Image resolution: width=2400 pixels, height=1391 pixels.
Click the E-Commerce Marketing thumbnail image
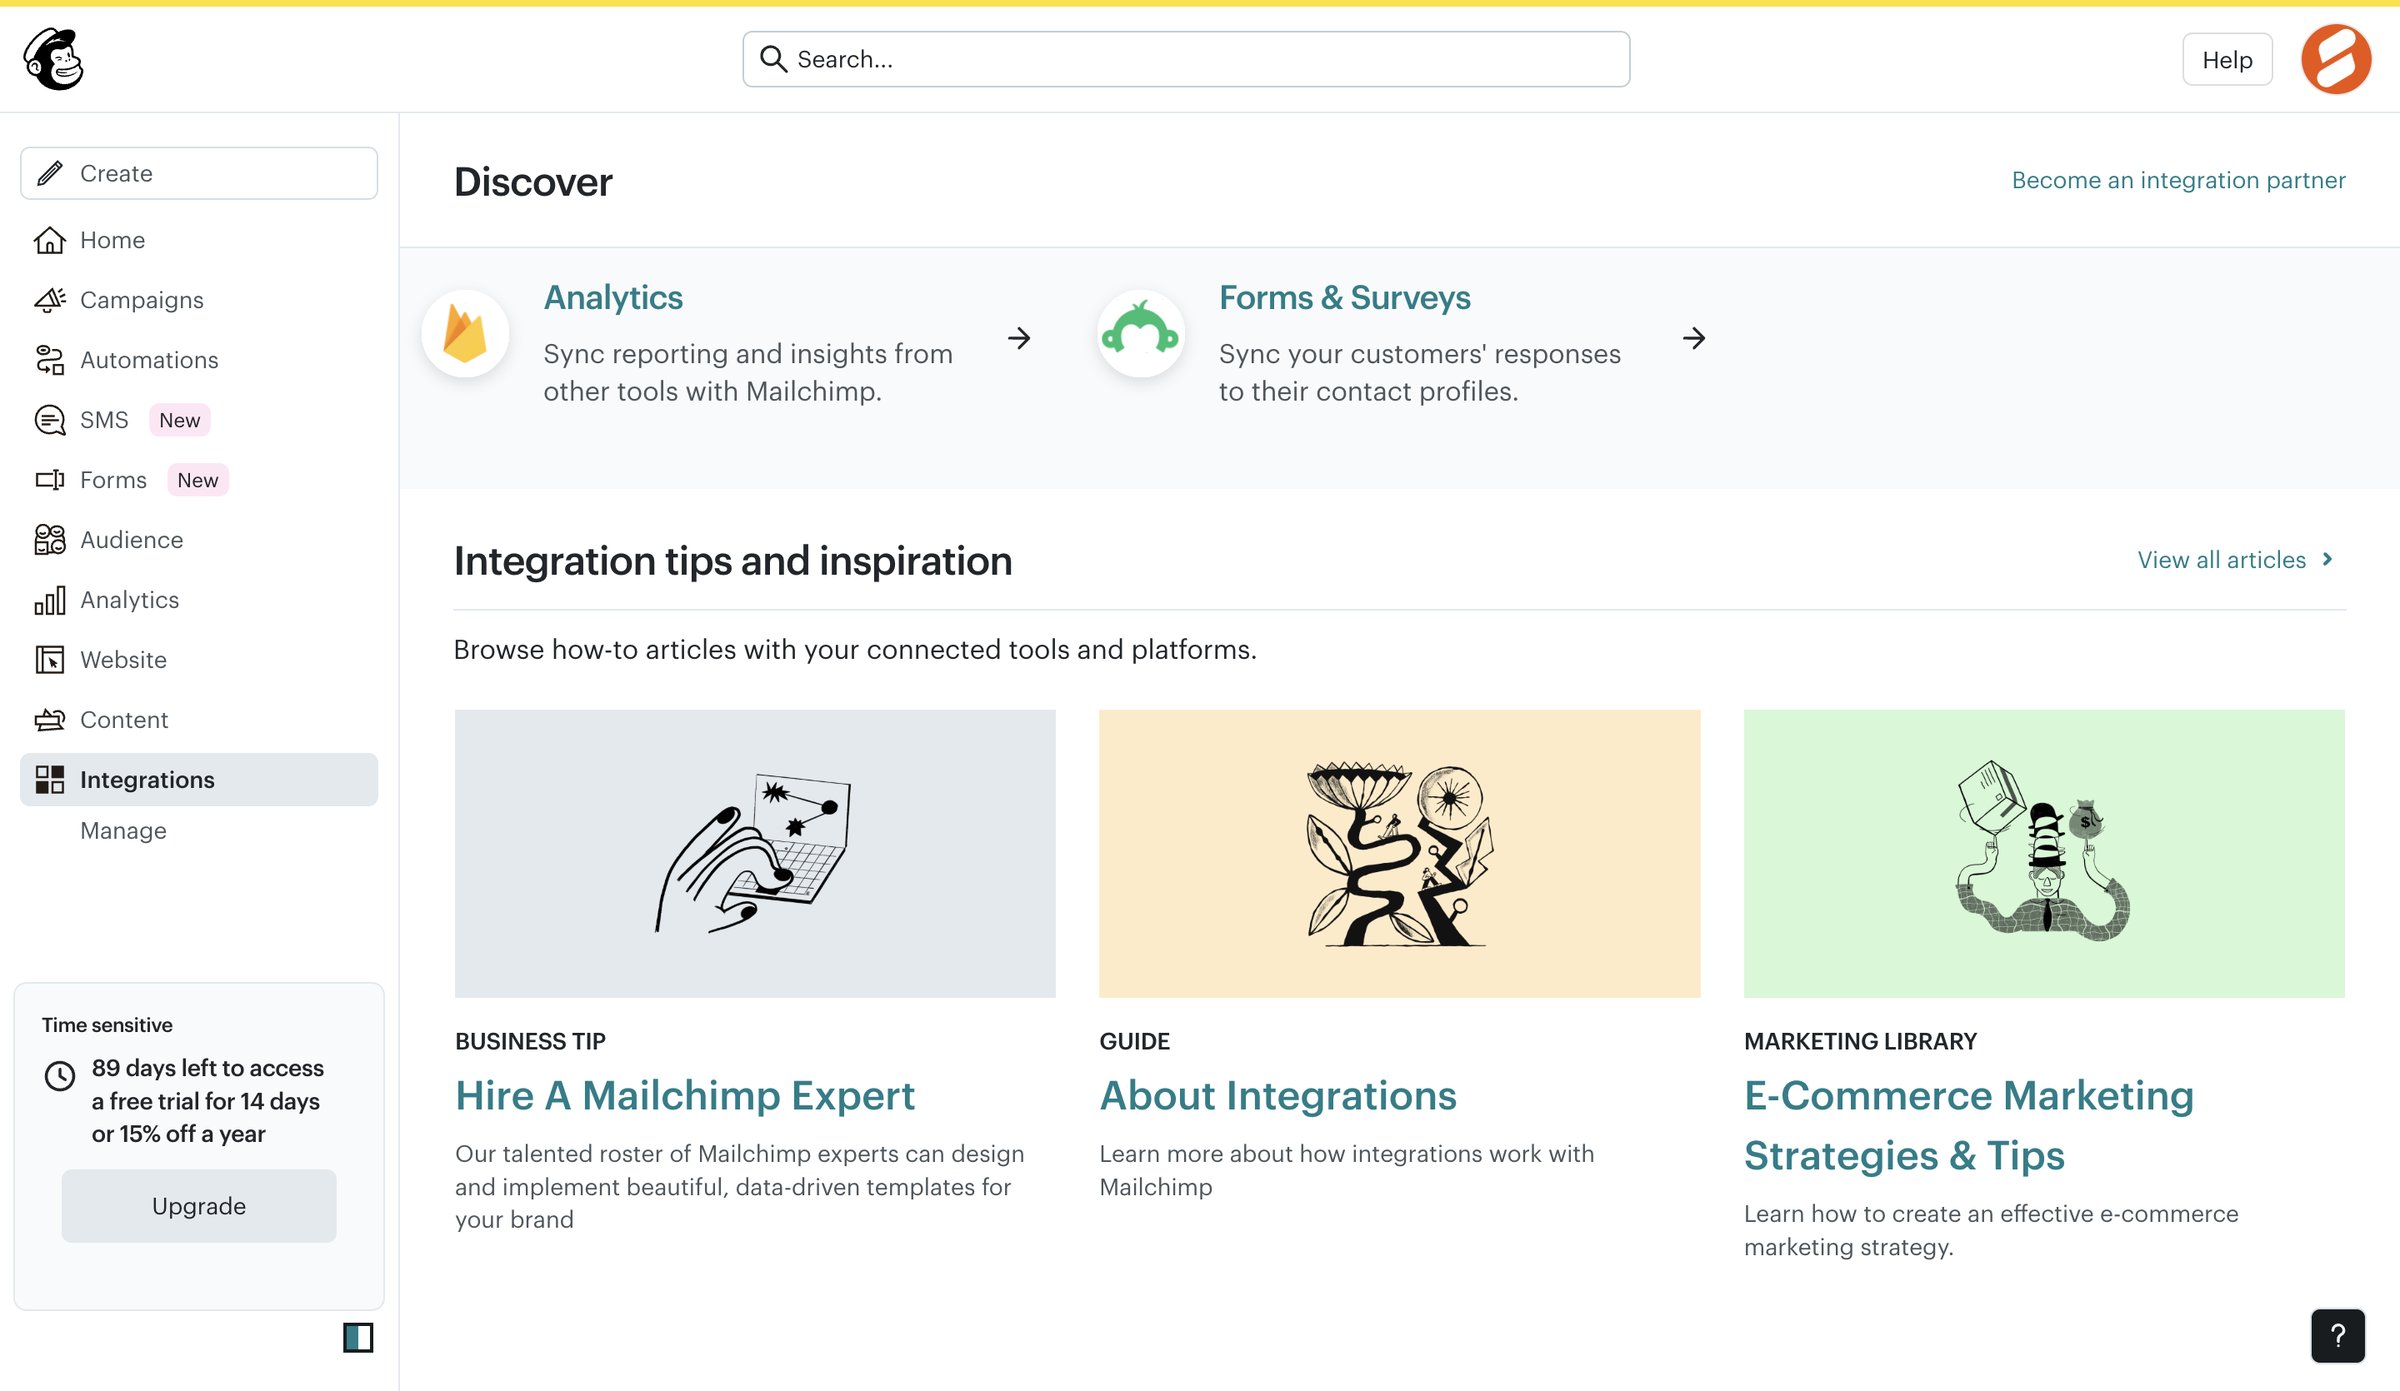pos(2044,853)
